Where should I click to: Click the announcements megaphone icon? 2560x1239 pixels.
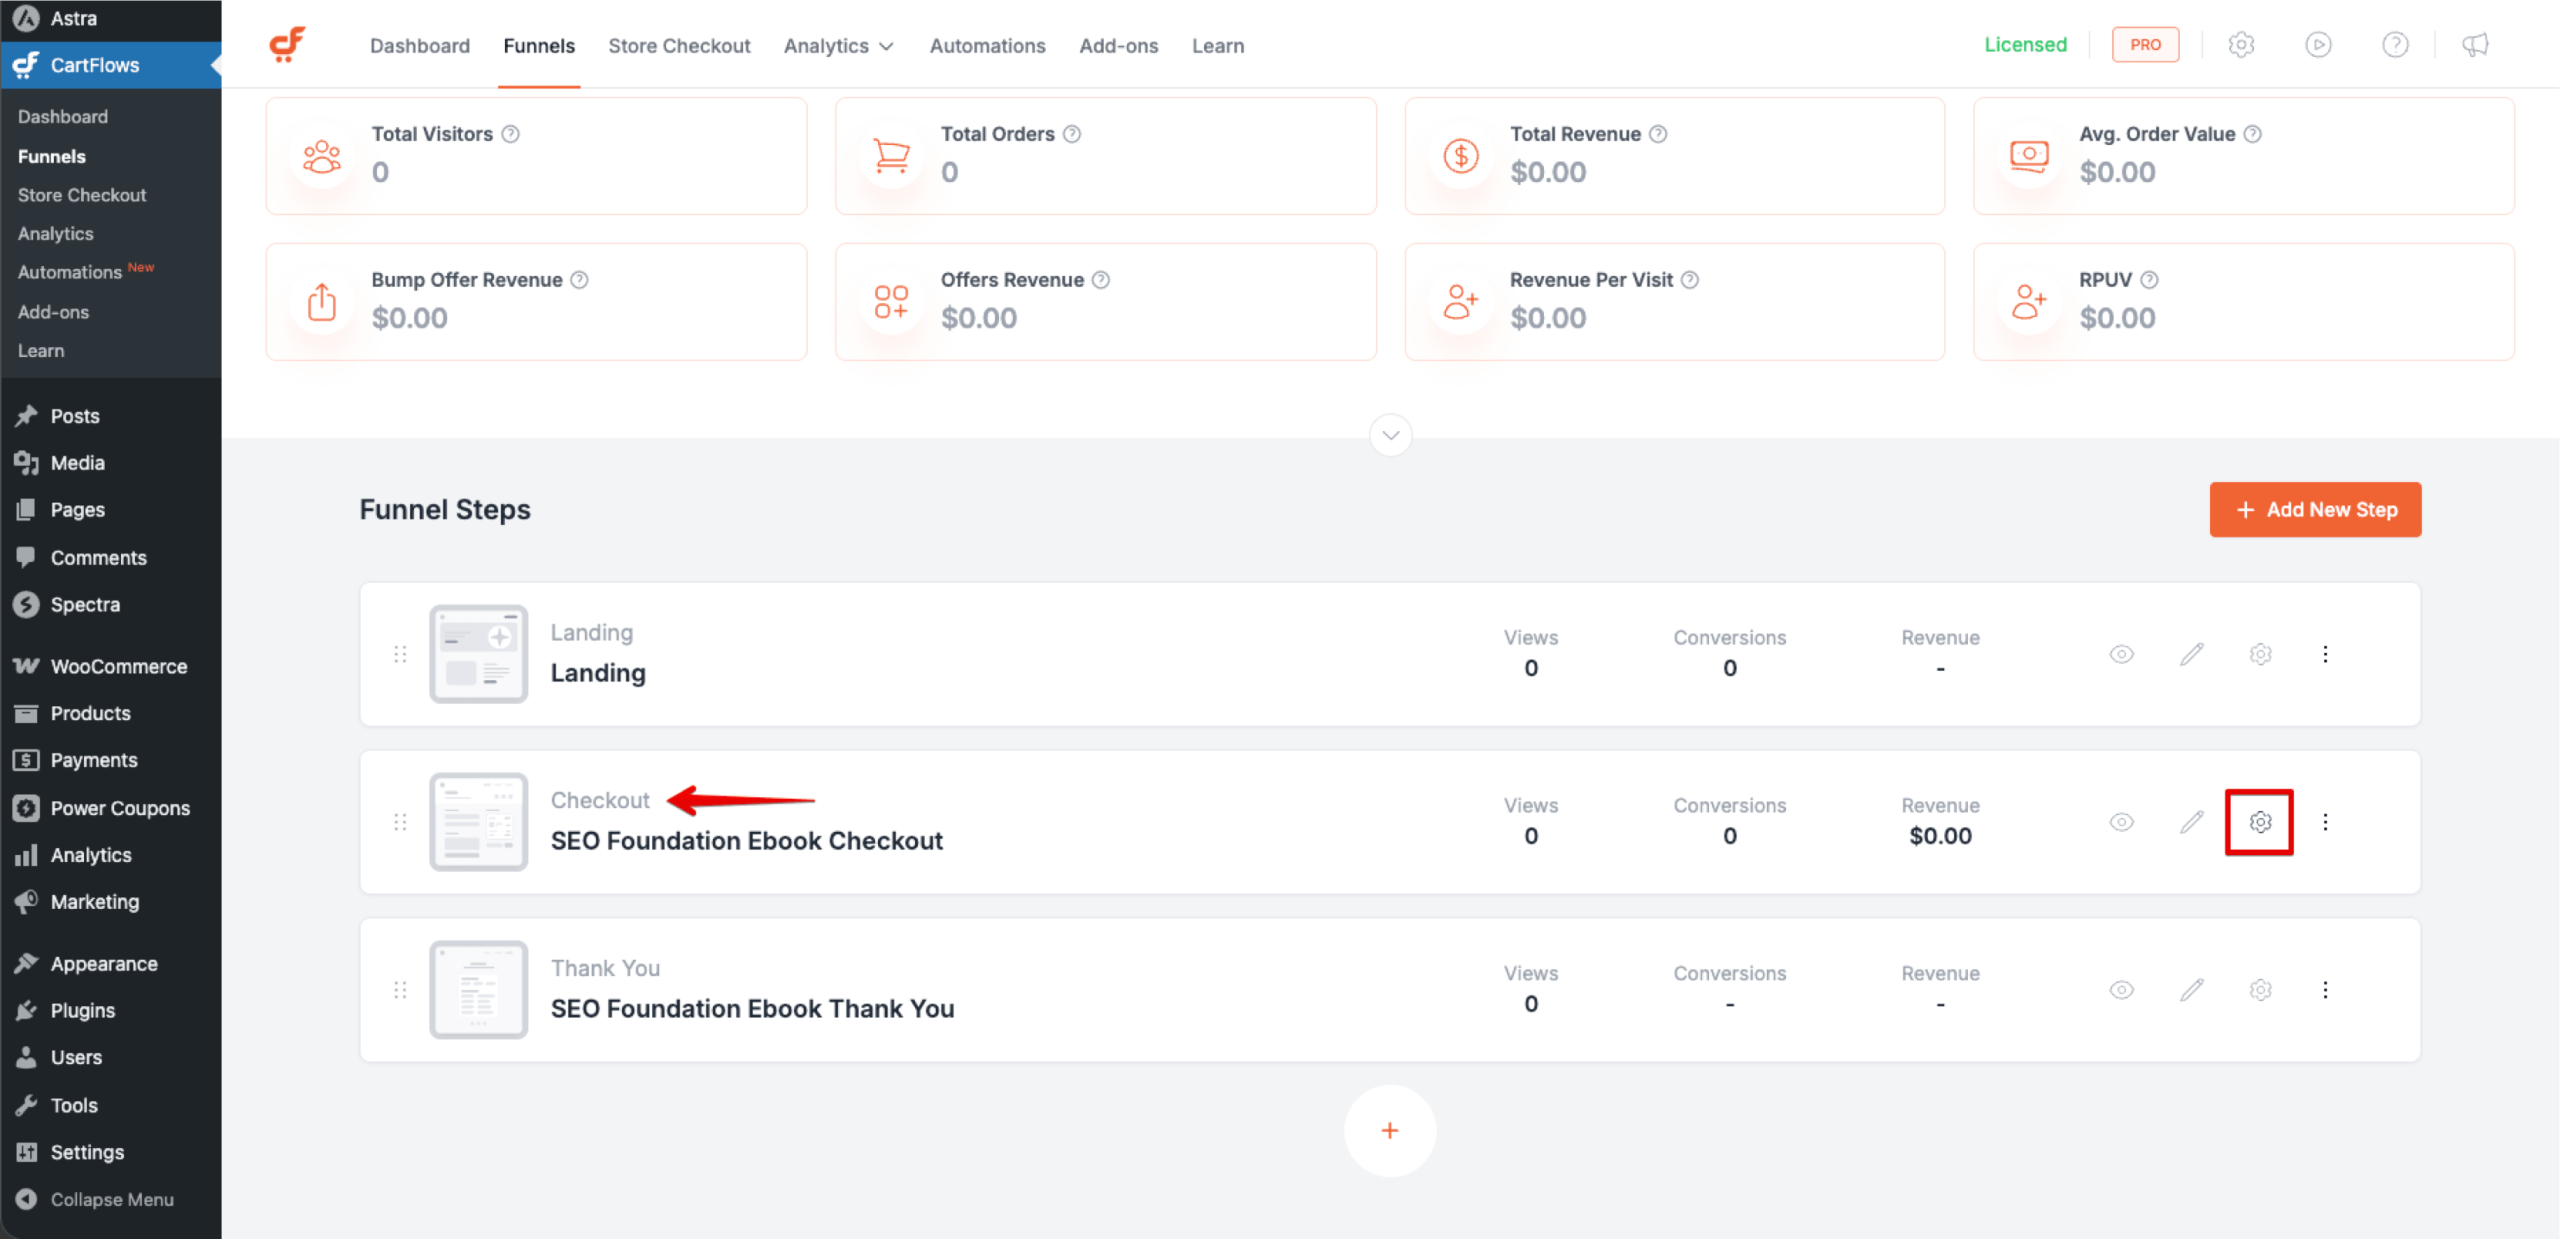click(x=2474, y=45)
